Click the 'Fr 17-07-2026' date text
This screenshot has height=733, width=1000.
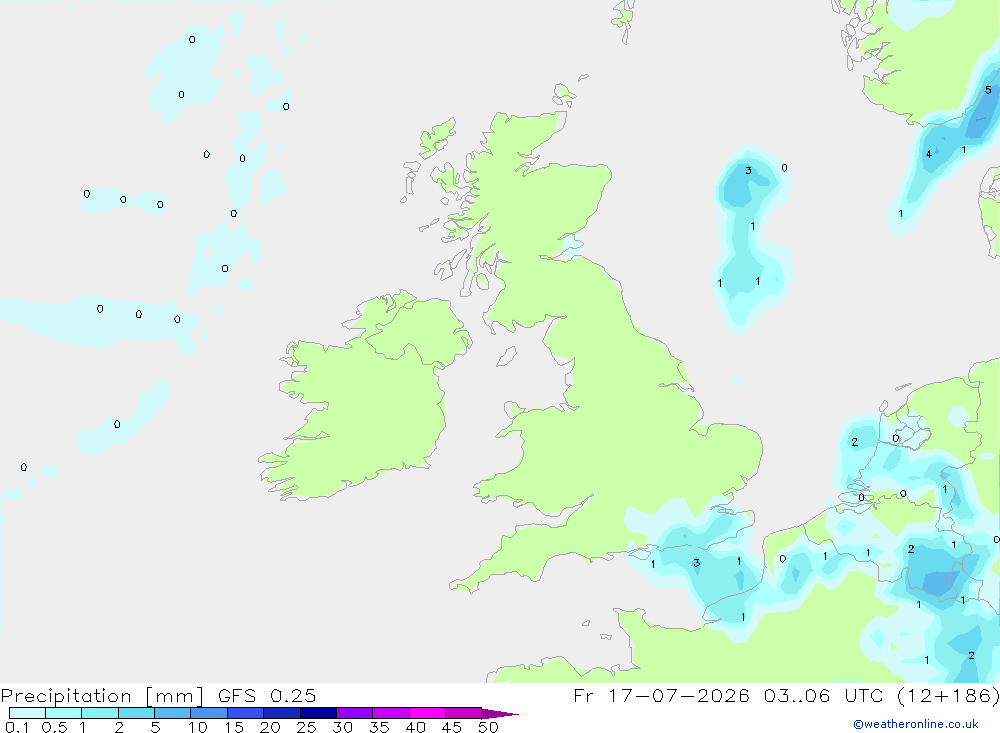661,695
